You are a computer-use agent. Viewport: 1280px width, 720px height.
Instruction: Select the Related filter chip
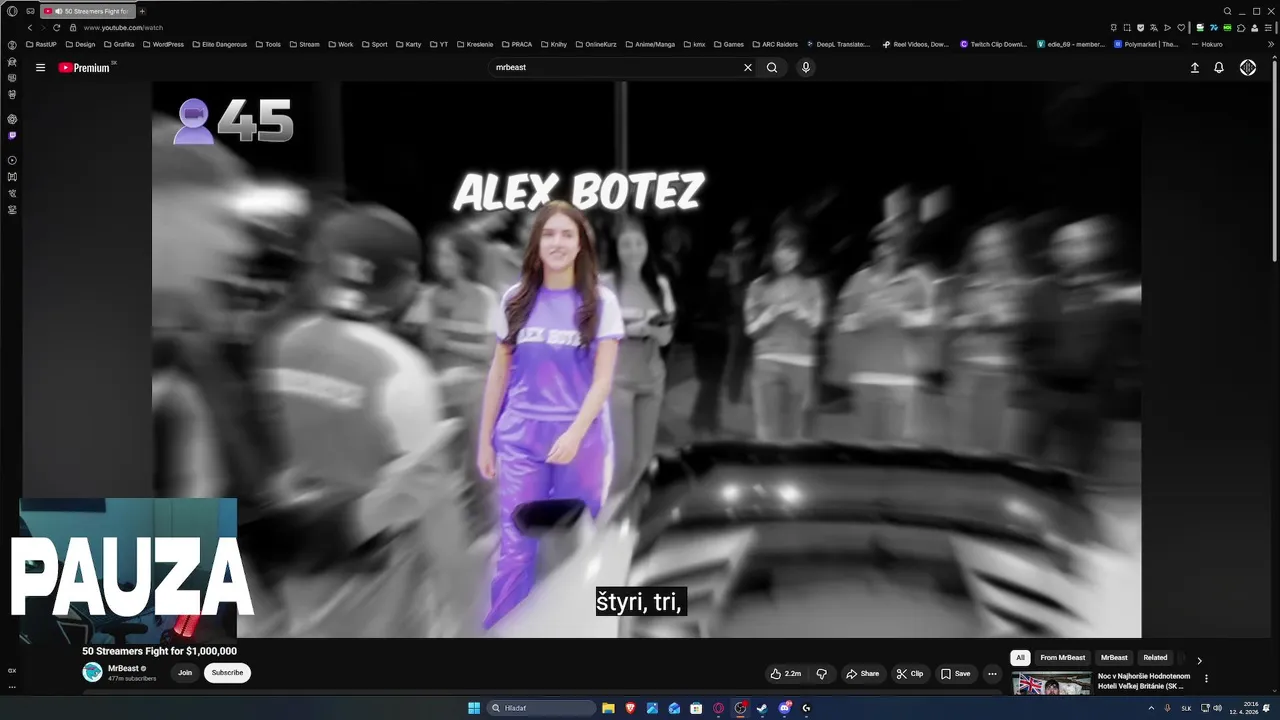1155,658
